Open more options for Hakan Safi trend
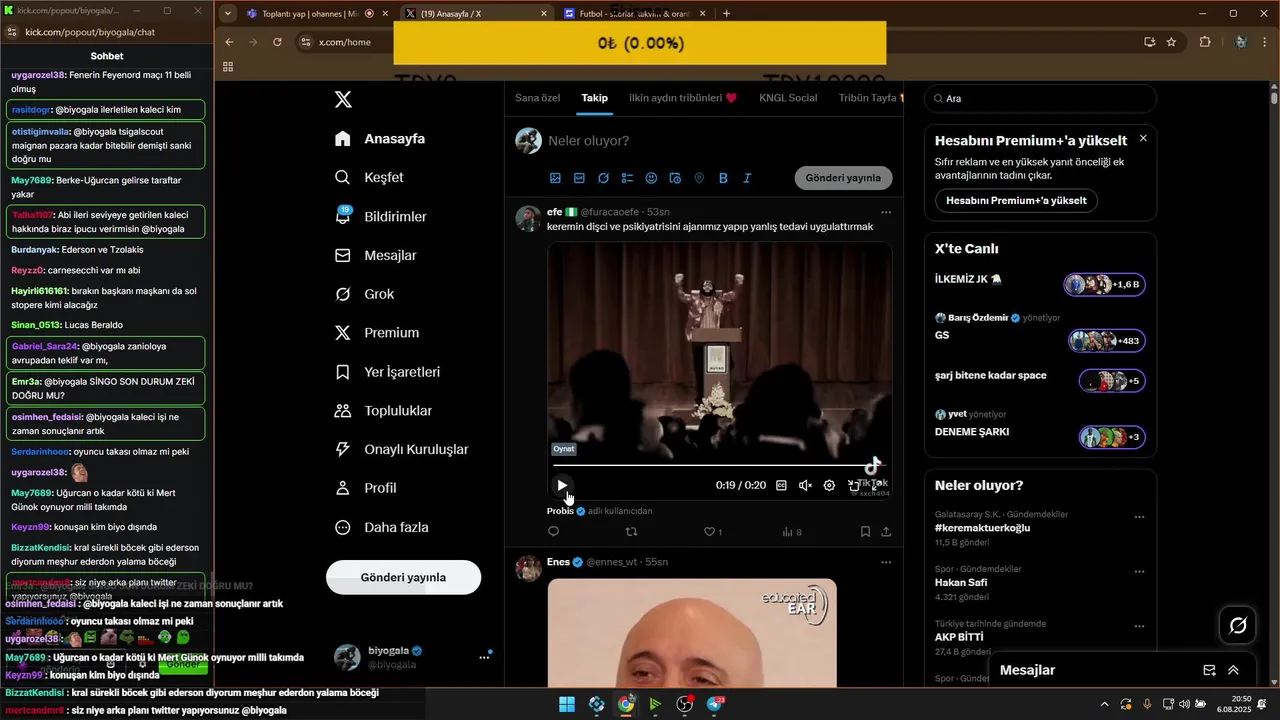The height and width of the screenshot is (720, 1280). (1139, 572)
